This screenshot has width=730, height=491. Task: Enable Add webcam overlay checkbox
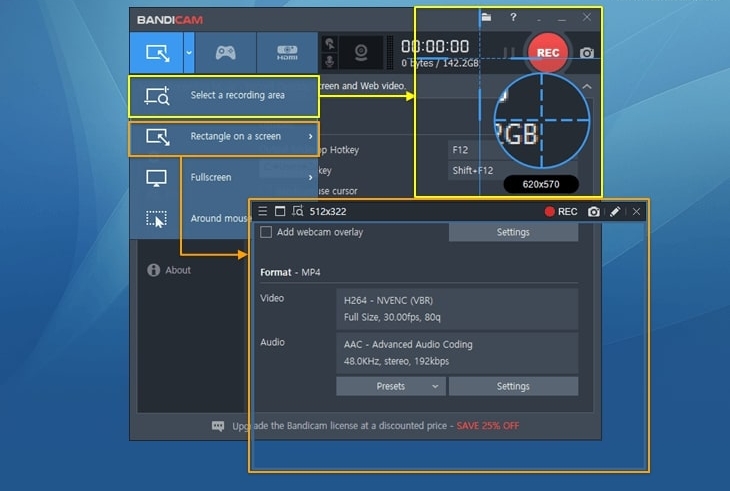tap(266, 232)
